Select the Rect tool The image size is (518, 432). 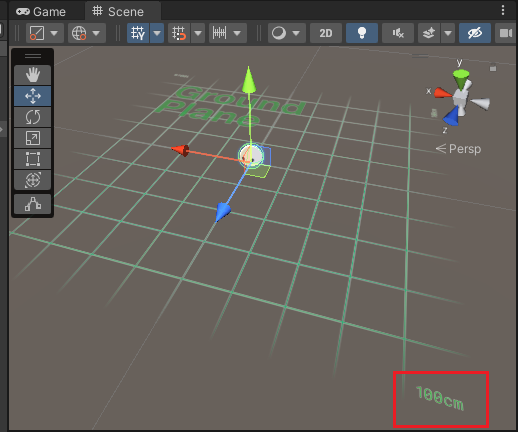[33, 159]
